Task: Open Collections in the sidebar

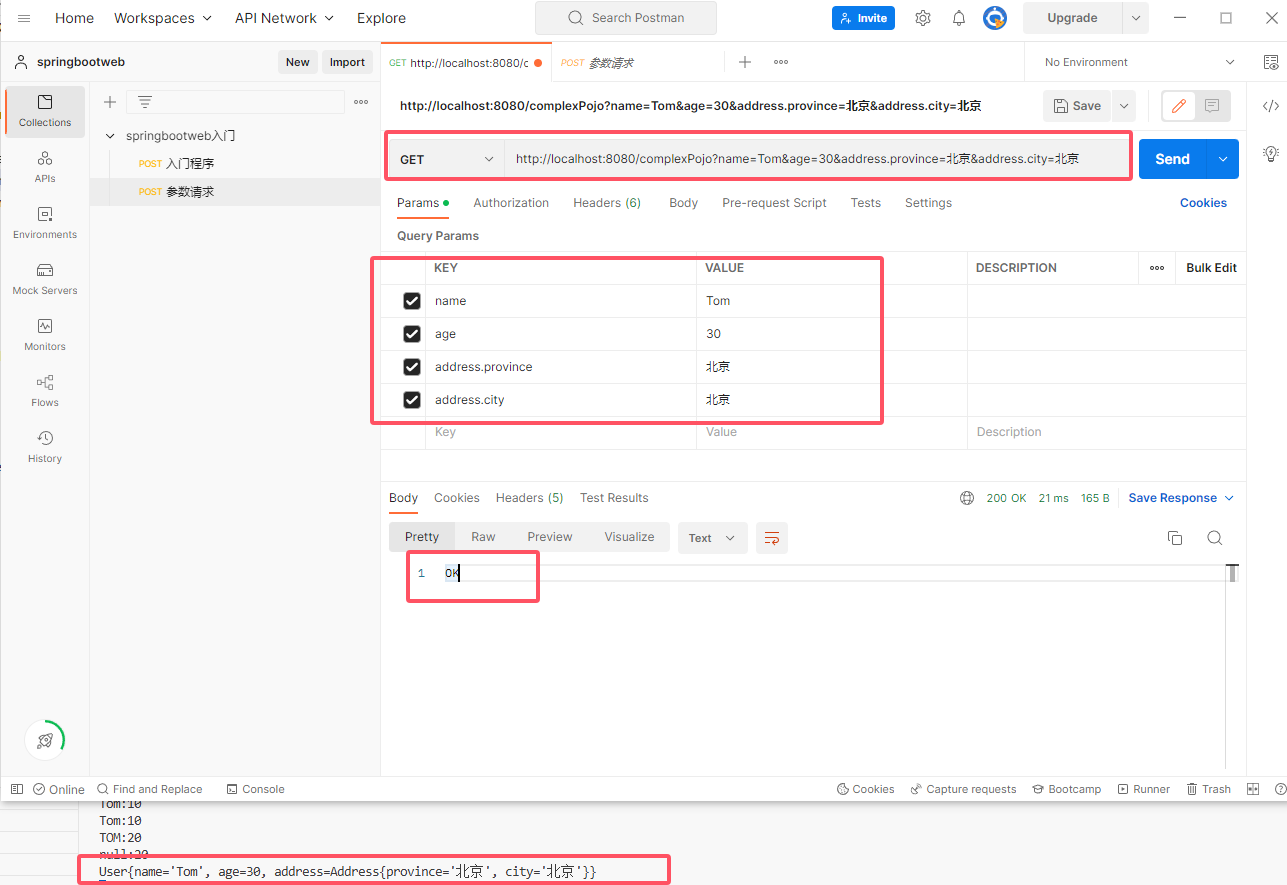Action: coord(45,111)
